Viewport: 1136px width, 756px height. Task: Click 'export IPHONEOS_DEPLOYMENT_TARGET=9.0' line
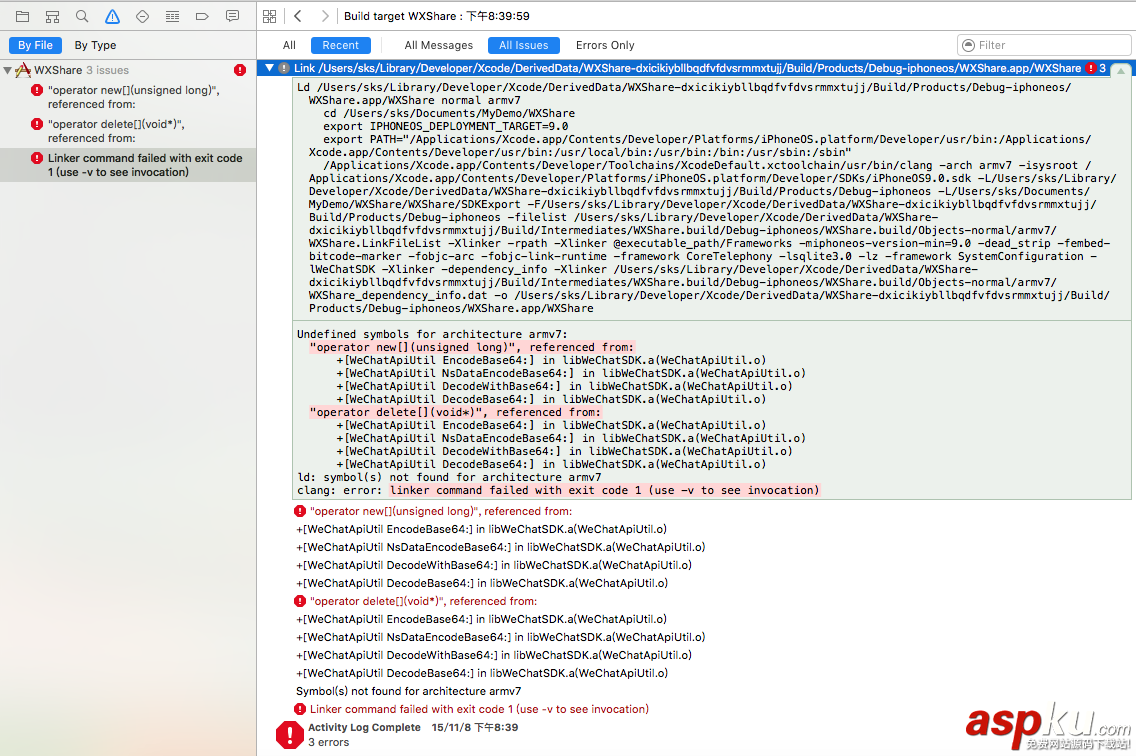pos(446,126)
